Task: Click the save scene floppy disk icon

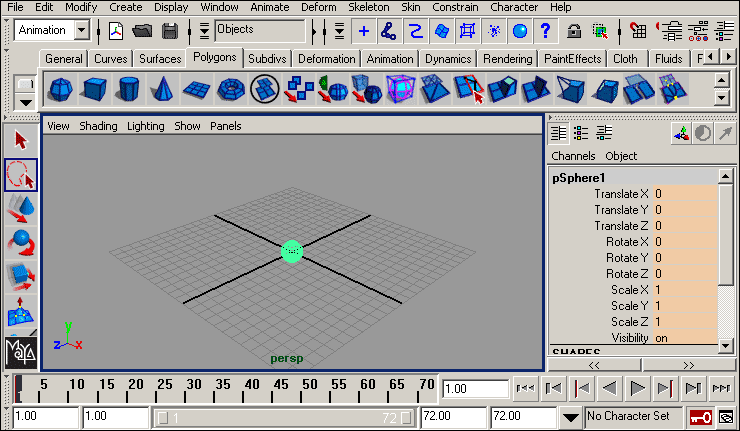Action: pos(170,31)
